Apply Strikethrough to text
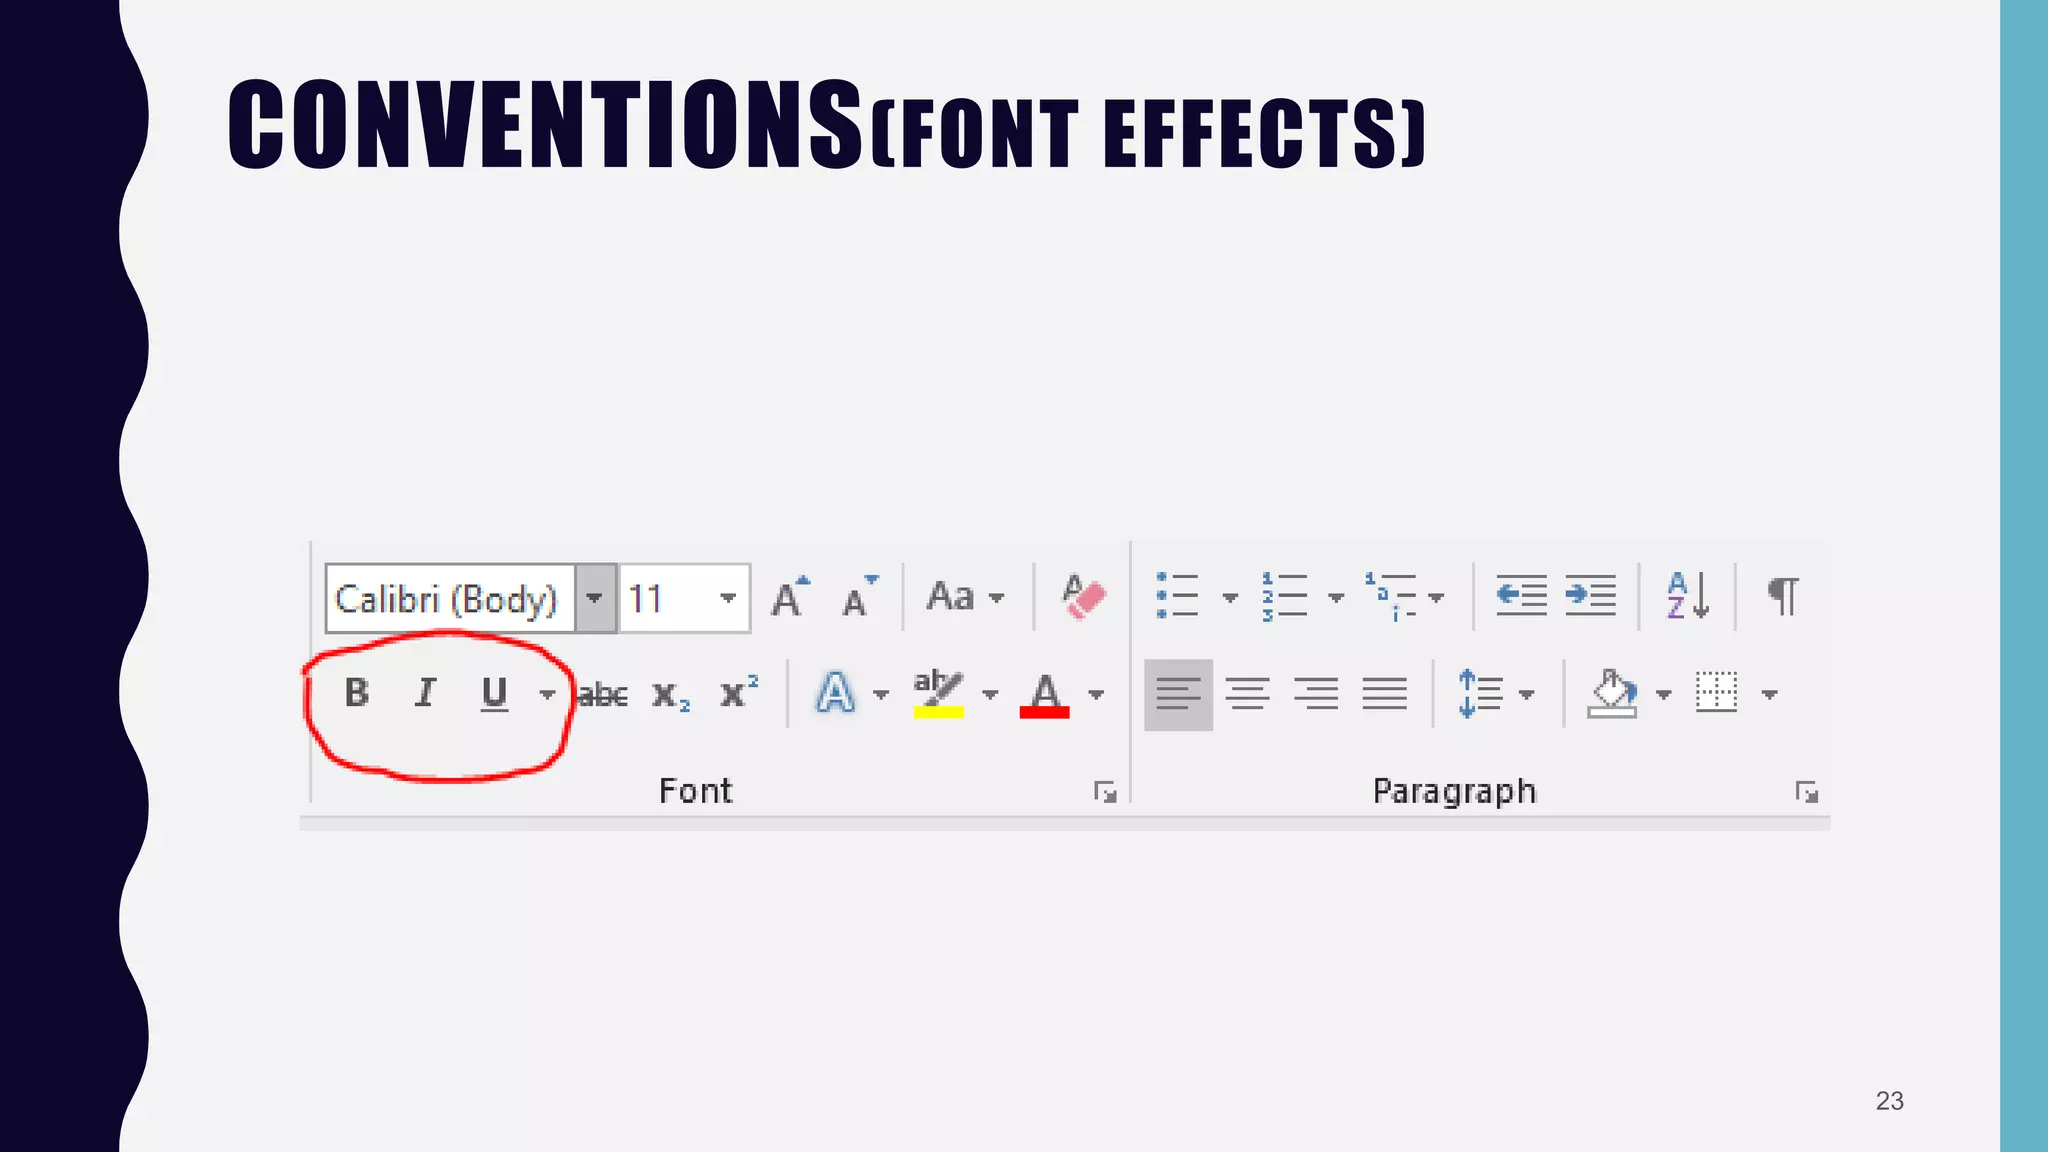2048x1152 pixels. tap(603, 694)
